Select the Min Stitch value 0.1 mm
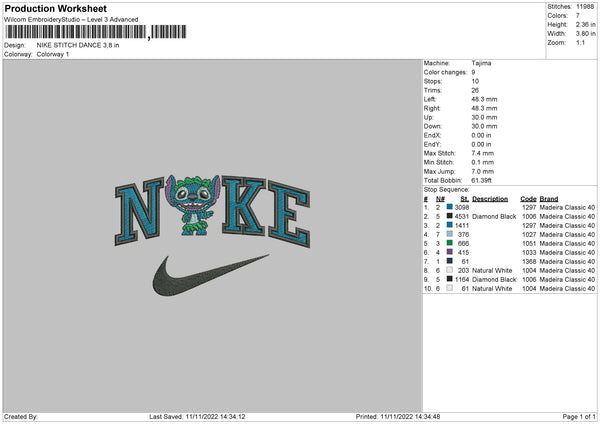Image resolution: width=600 pixels, height=424 pixels. 483,162
